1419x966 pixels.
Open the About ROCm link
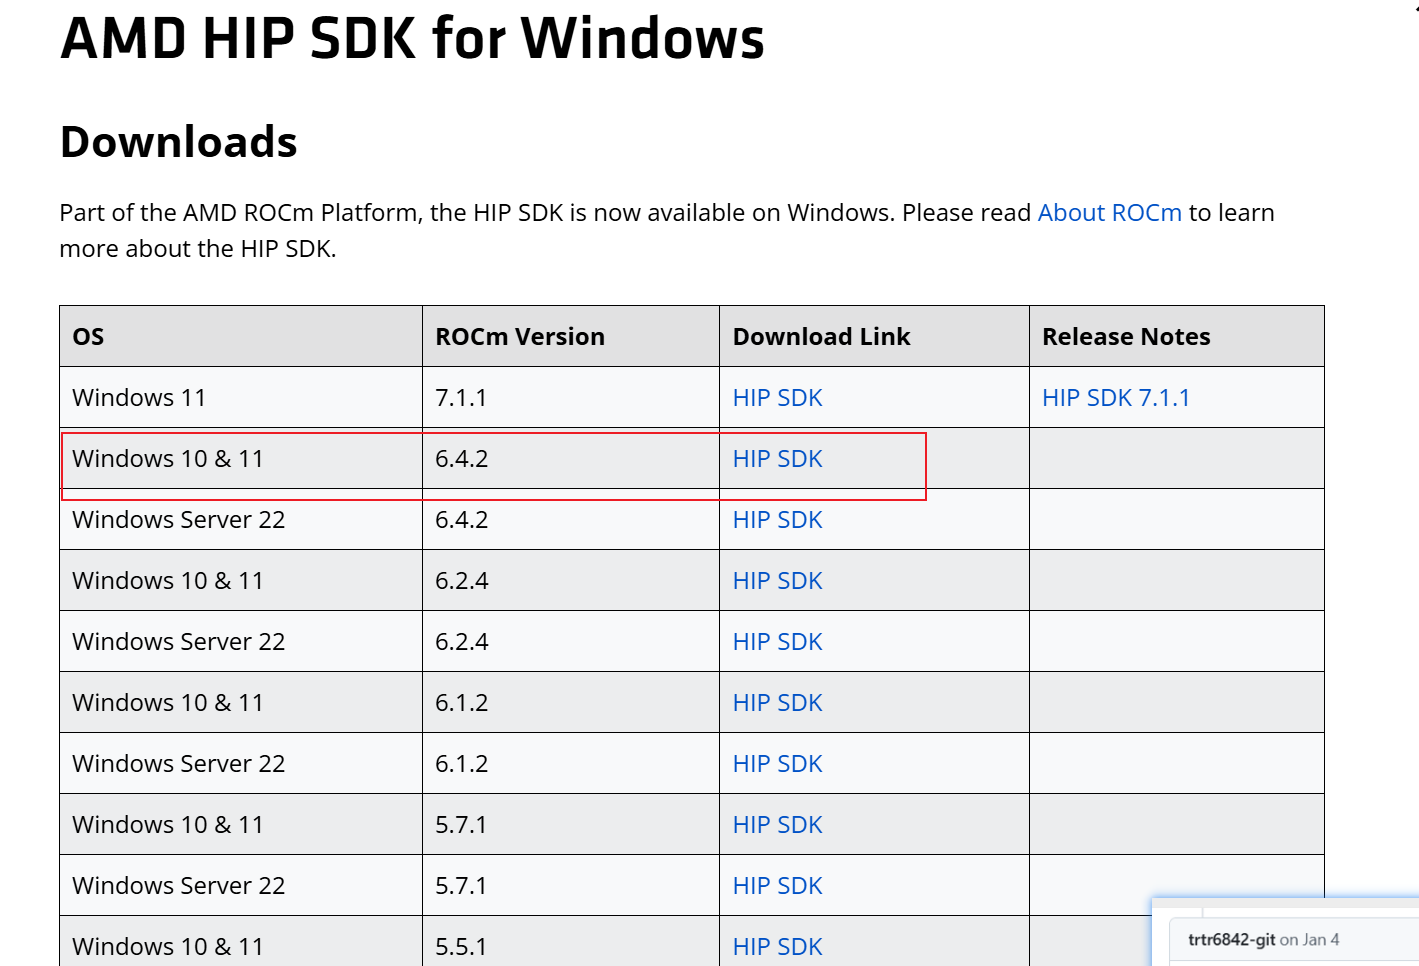point(1110,213)
